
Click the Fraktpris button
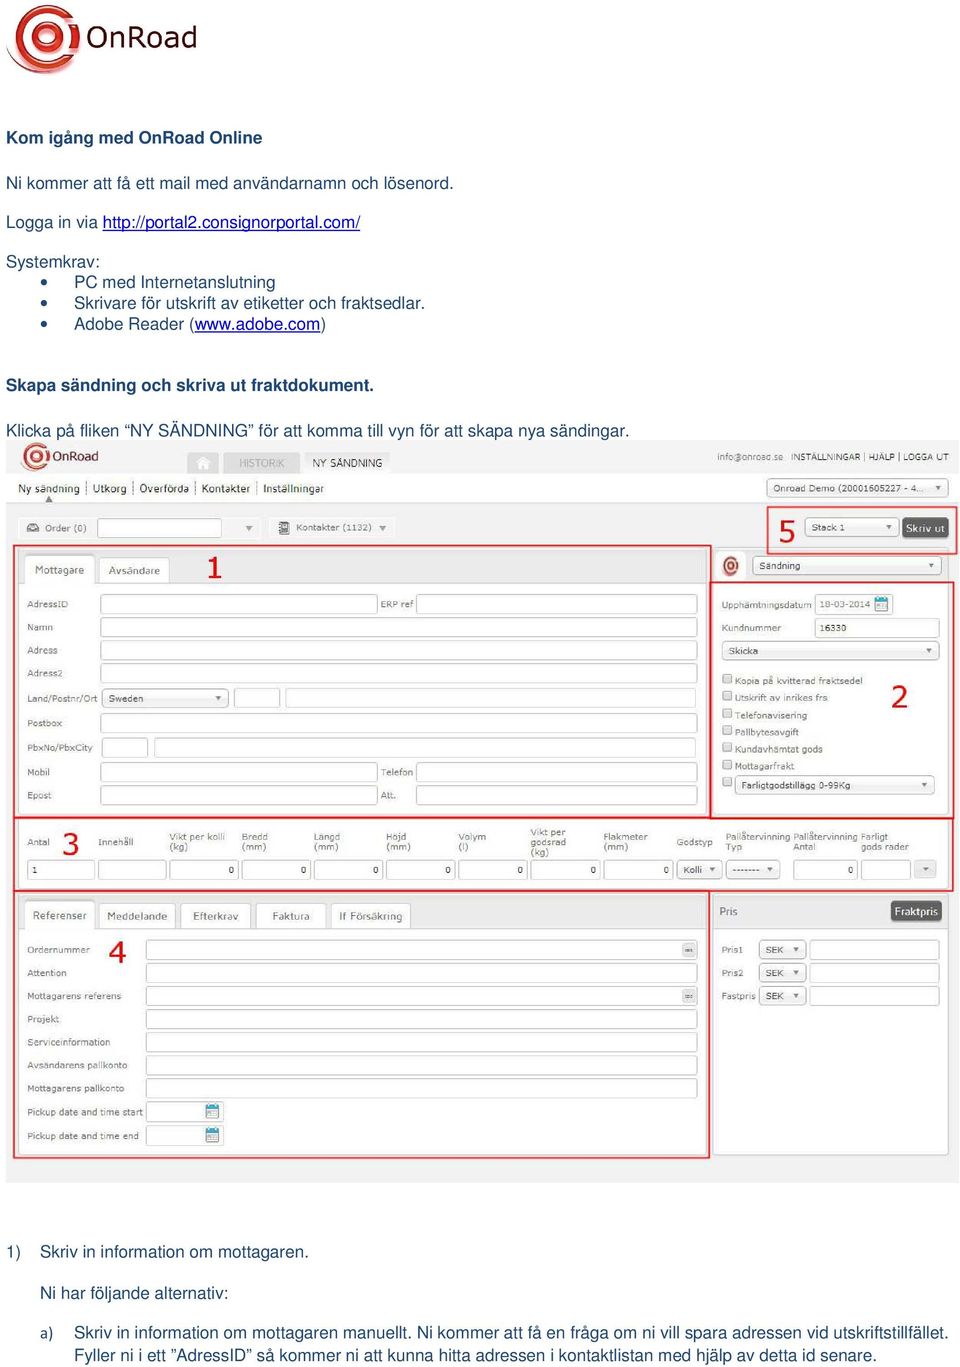[x=916, y=911]
